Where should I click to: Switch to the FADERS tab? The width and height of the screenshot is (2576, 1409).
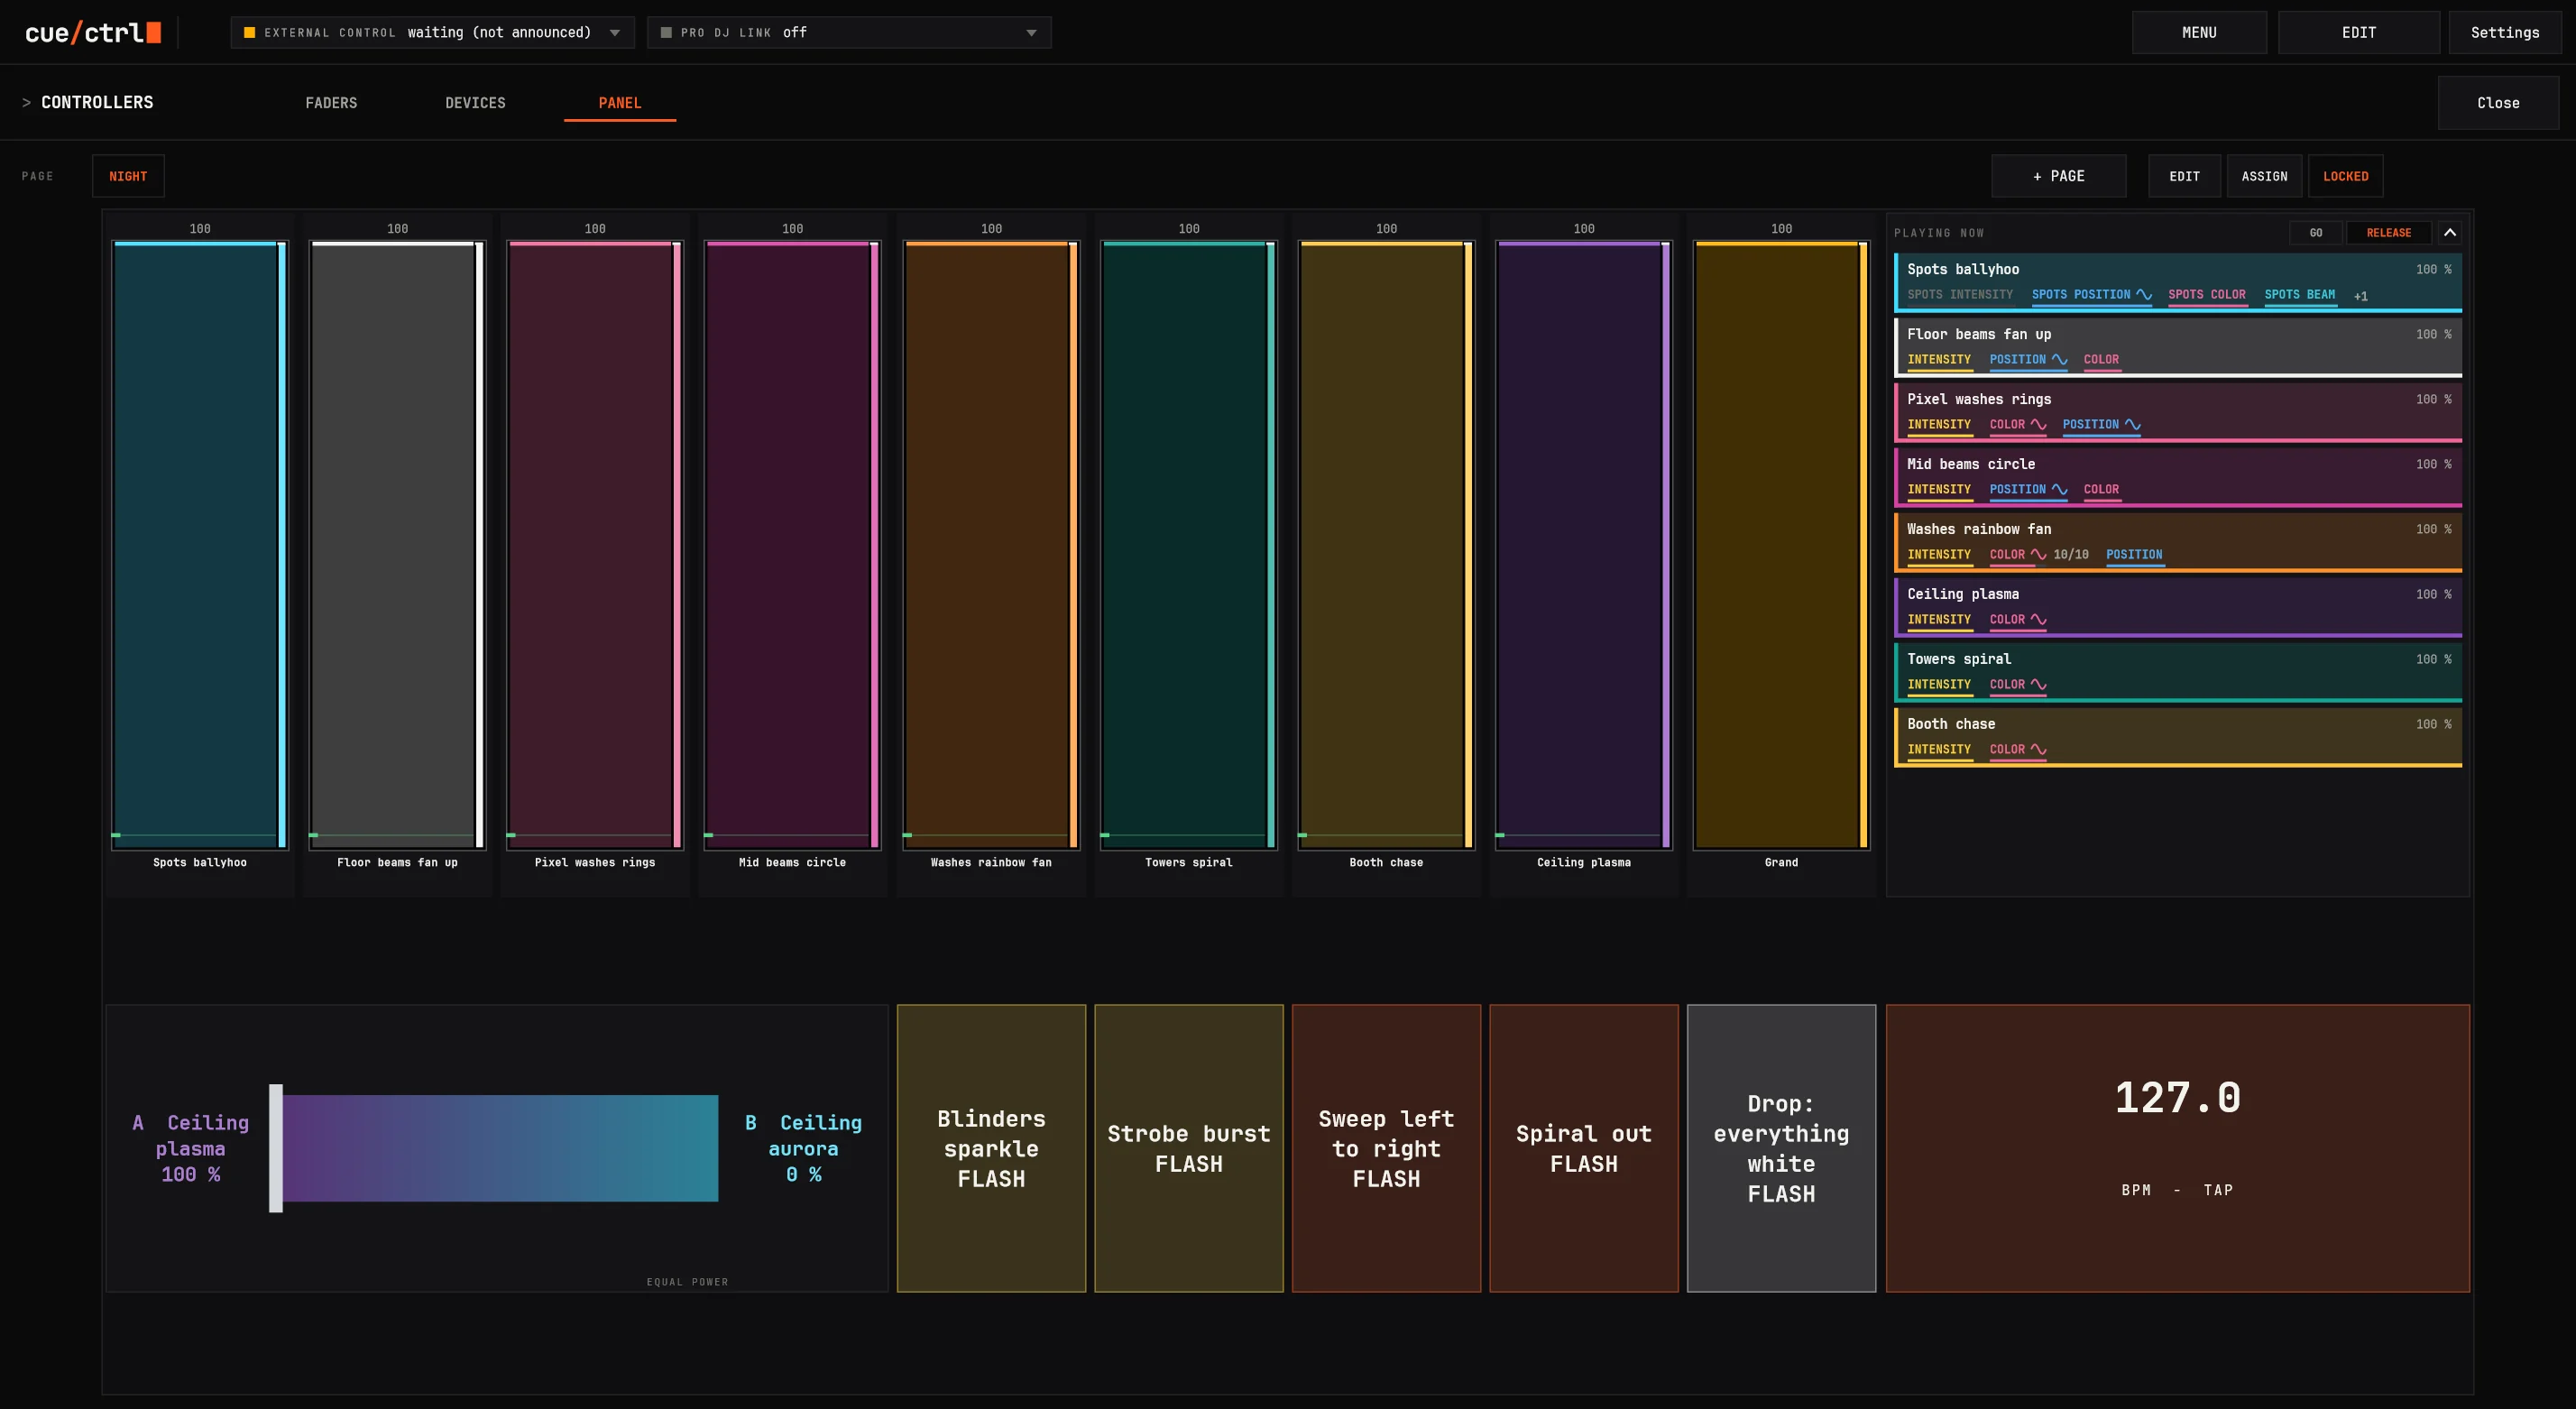tap(331, 103)
